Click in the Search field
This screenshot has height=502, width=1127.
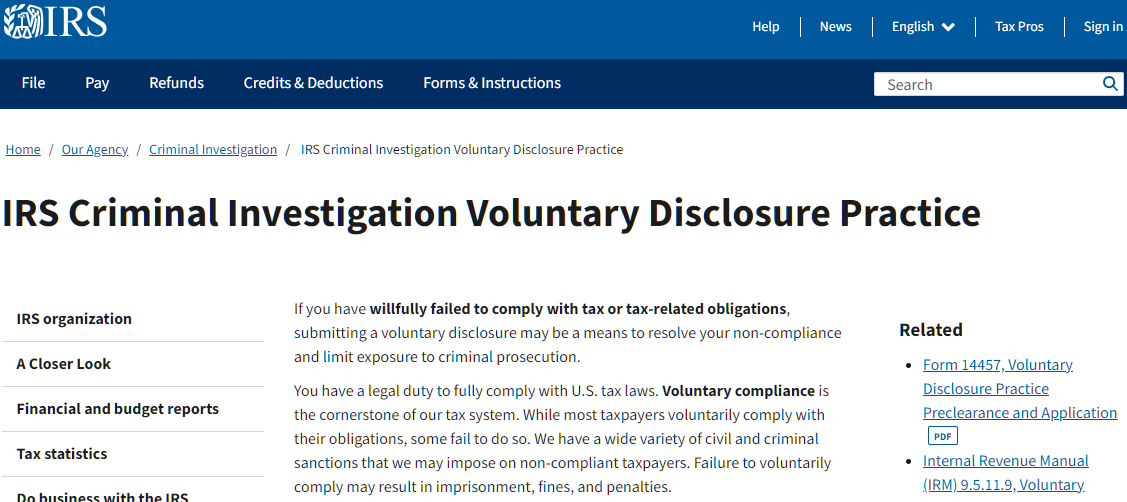(988, 84)
